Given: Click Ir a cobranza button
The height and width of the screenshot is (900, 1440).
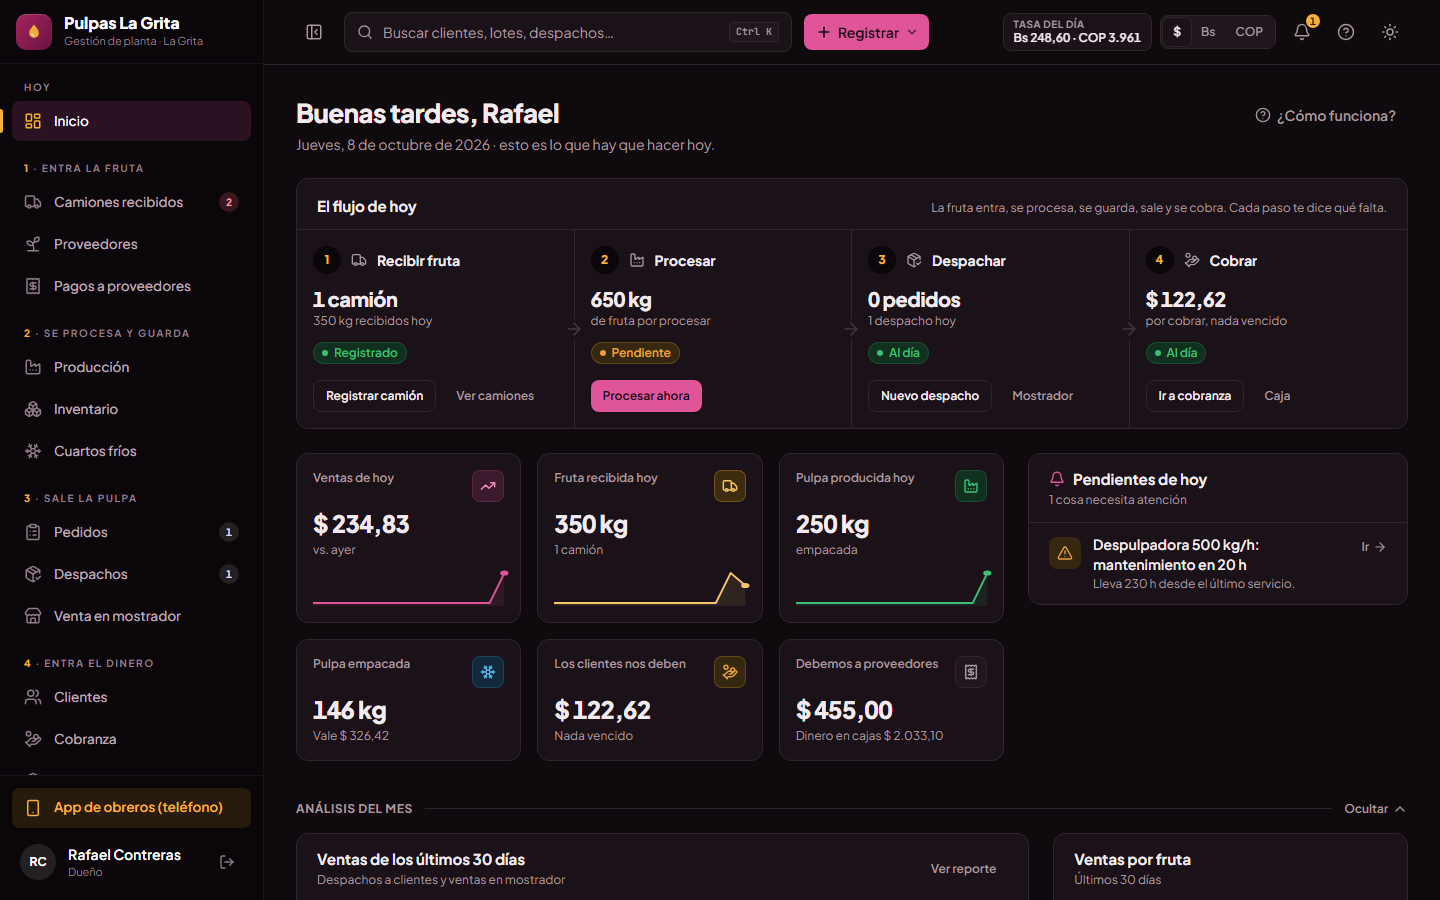Looking at the screenshot, I should tap(1194, 396).
